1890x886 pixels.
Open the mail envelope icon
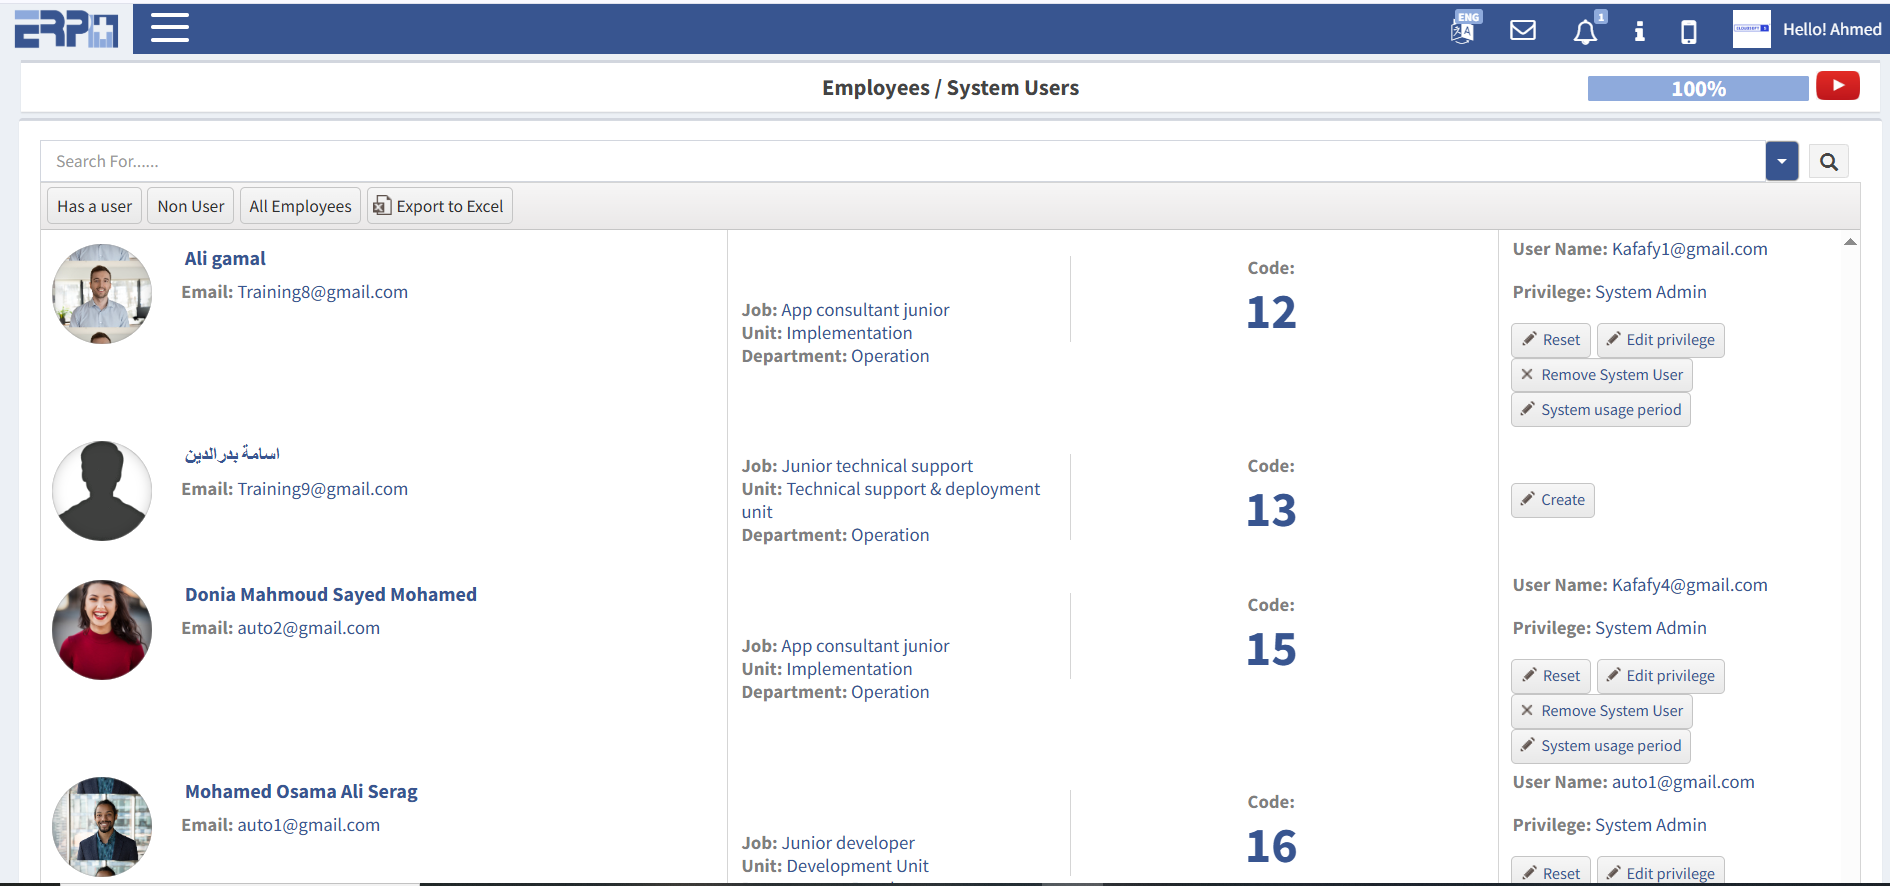(1522, 30)
